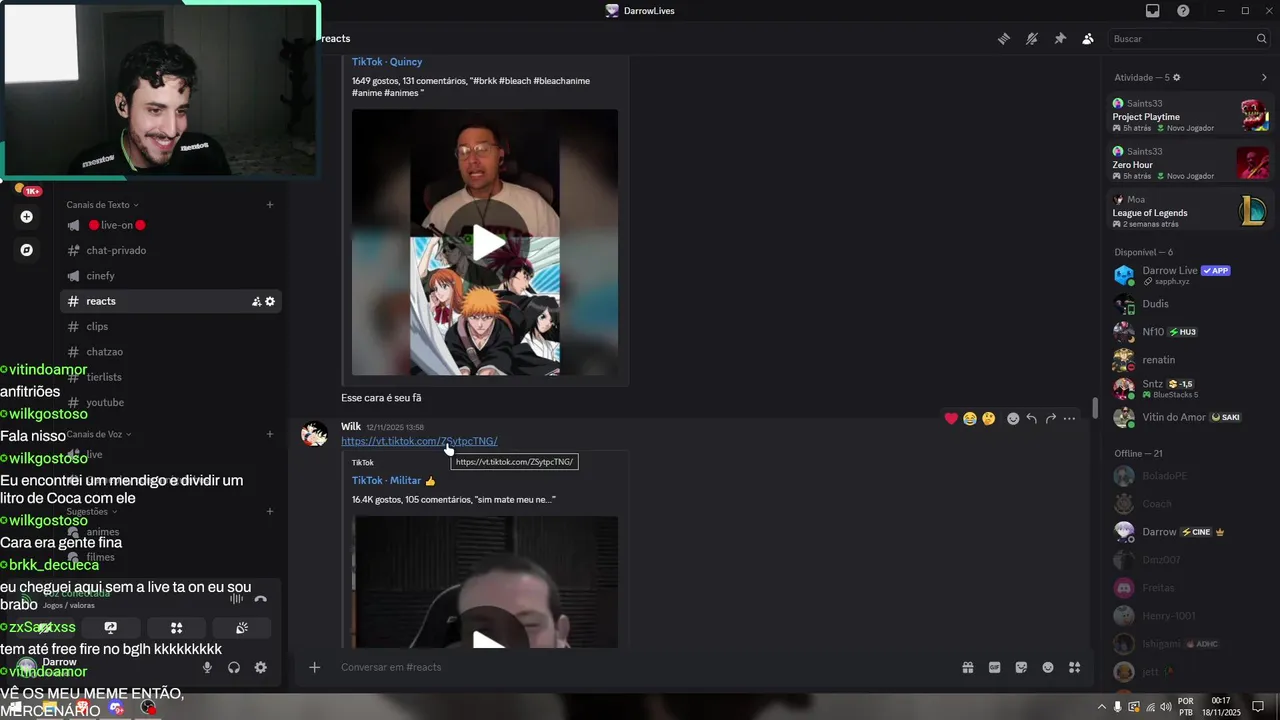The image size is (1280, 720).
Task: React with red heart emoji
Action: coord(951,419)
